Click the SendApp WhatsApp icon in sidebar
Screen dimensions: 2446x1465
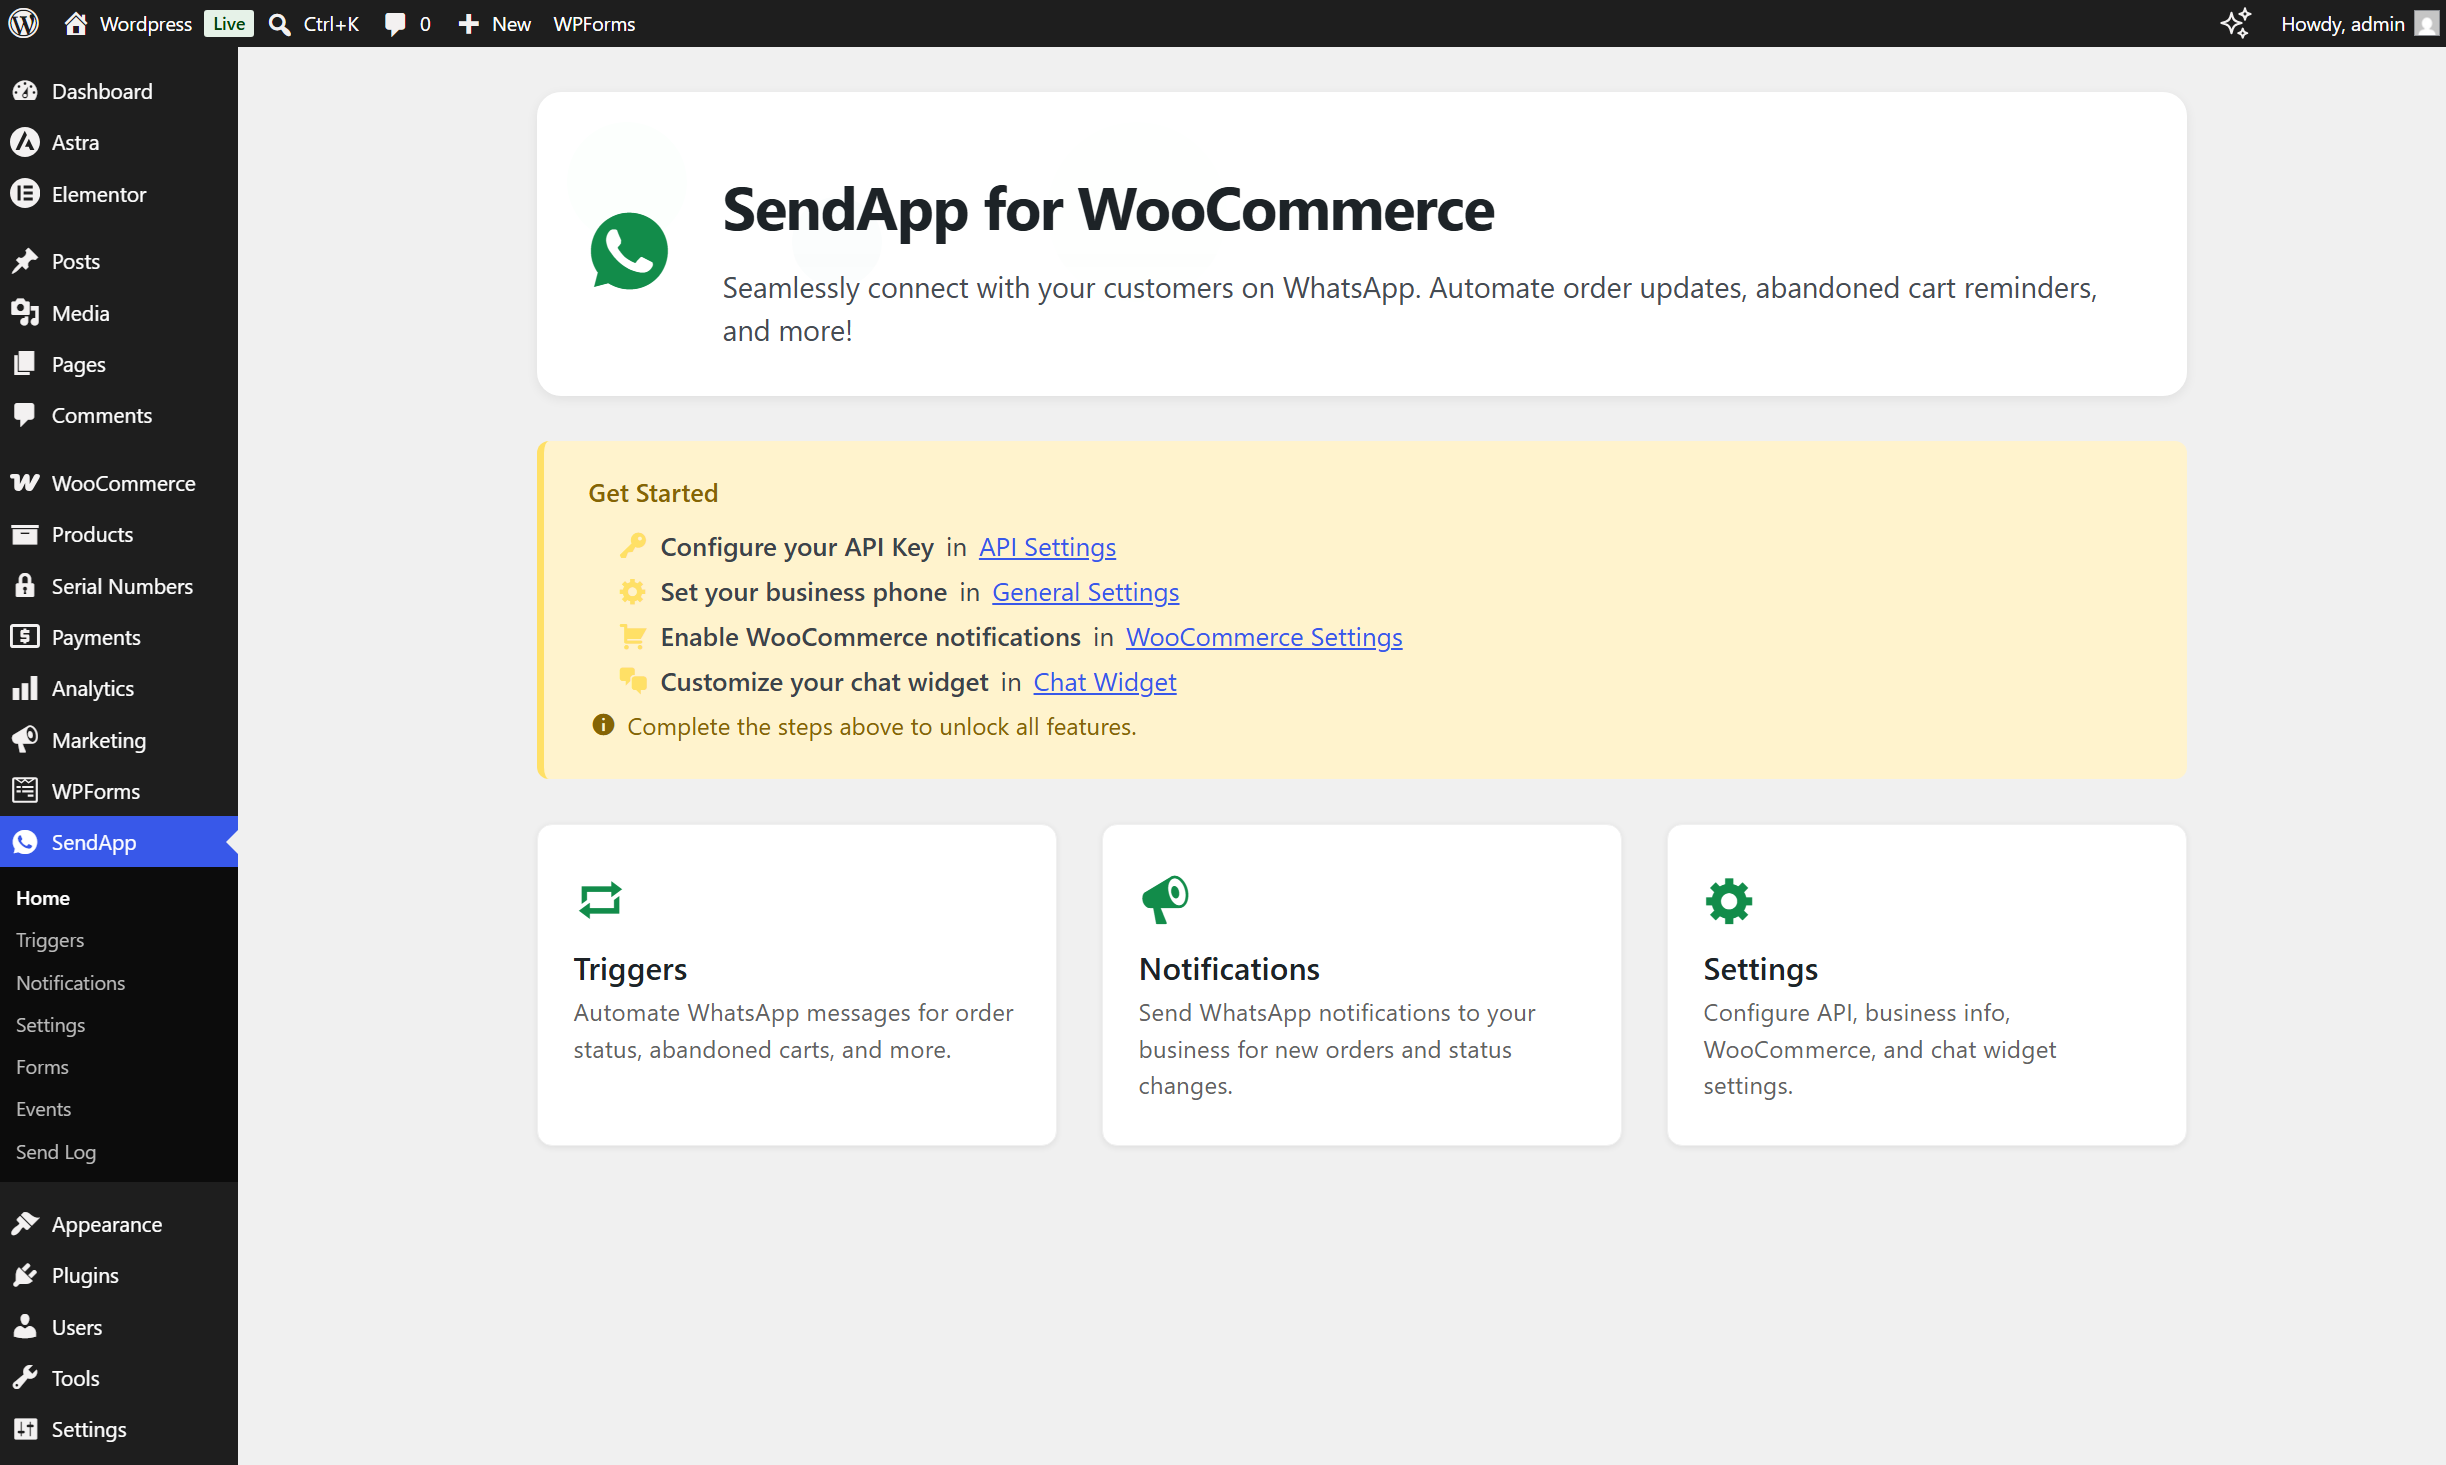pos(25,842)
